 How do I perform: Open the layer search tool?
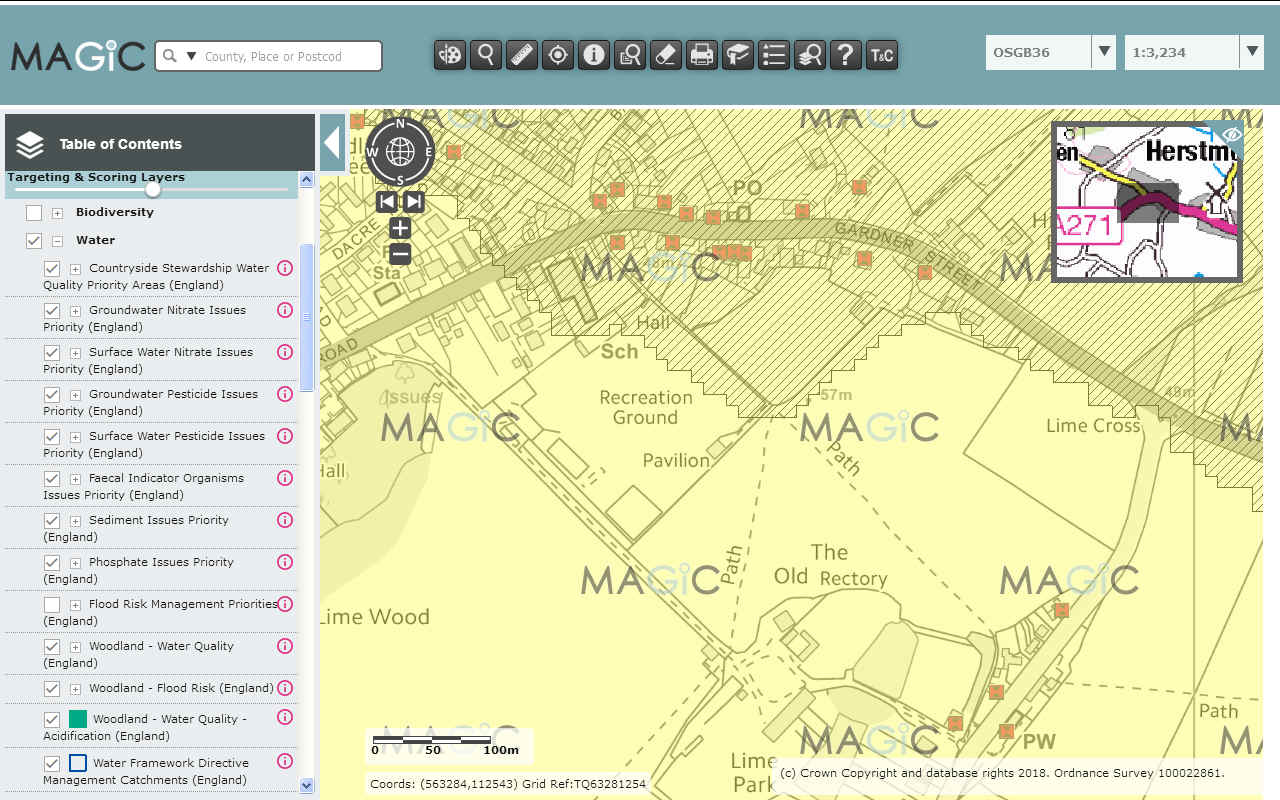810,55
